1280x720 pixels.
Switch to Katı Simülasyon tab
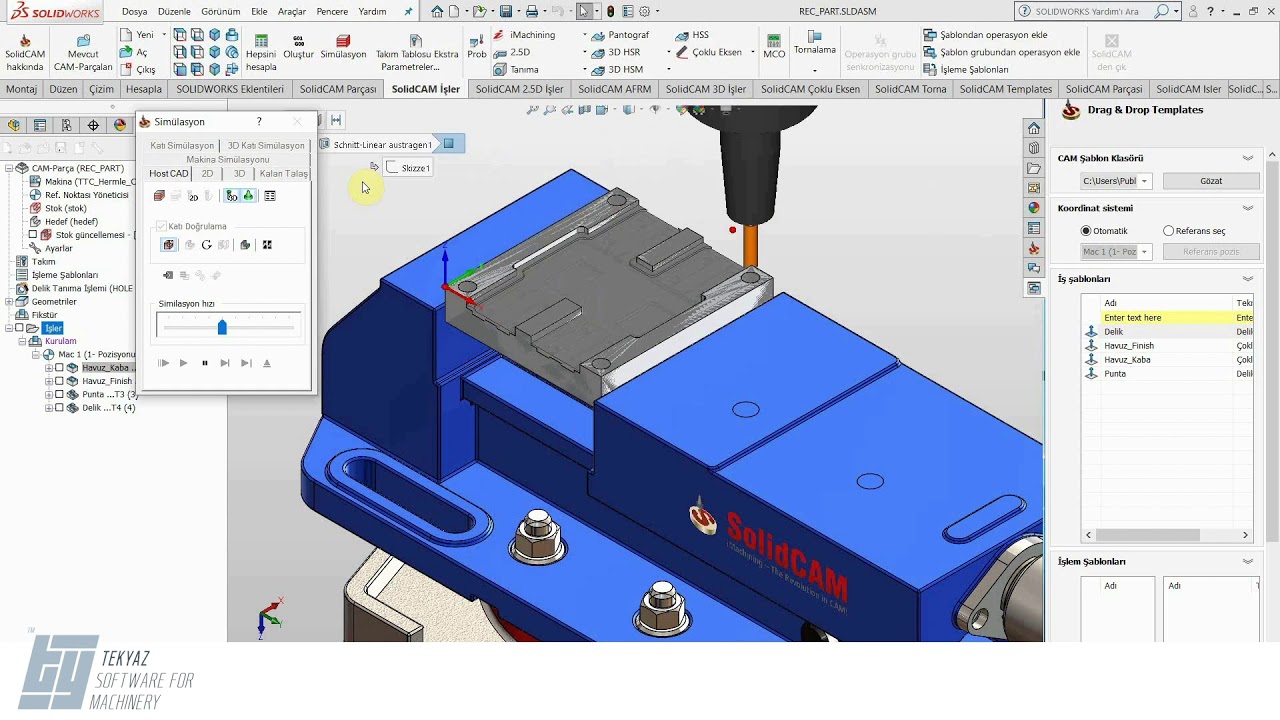[182, 146]
